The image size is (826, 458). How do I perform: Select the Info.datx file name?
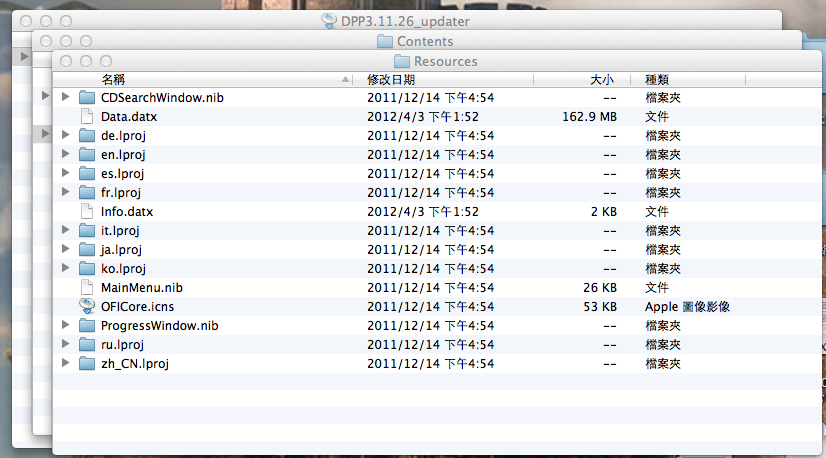(x=127, y=211)
